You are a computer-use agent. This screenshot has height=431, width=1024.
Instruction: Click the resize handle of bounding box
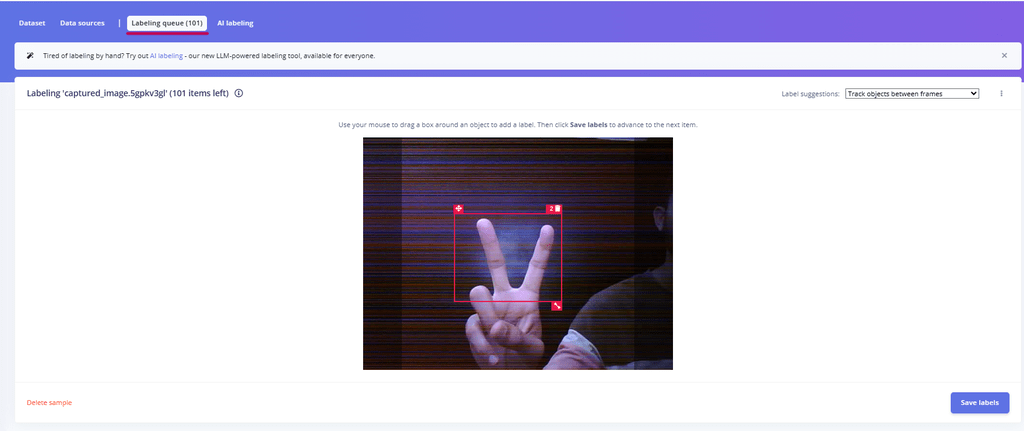(x=557, y=306)
